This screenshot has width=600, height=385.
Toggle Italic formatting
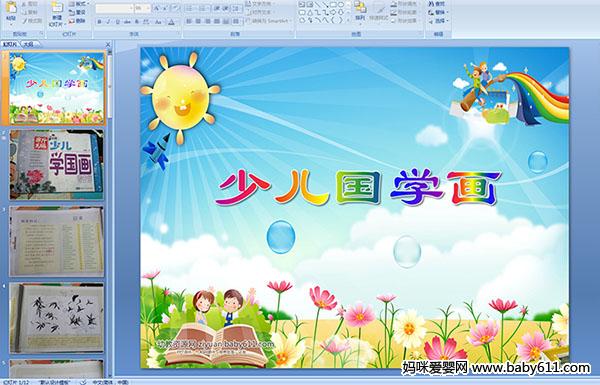108,22
